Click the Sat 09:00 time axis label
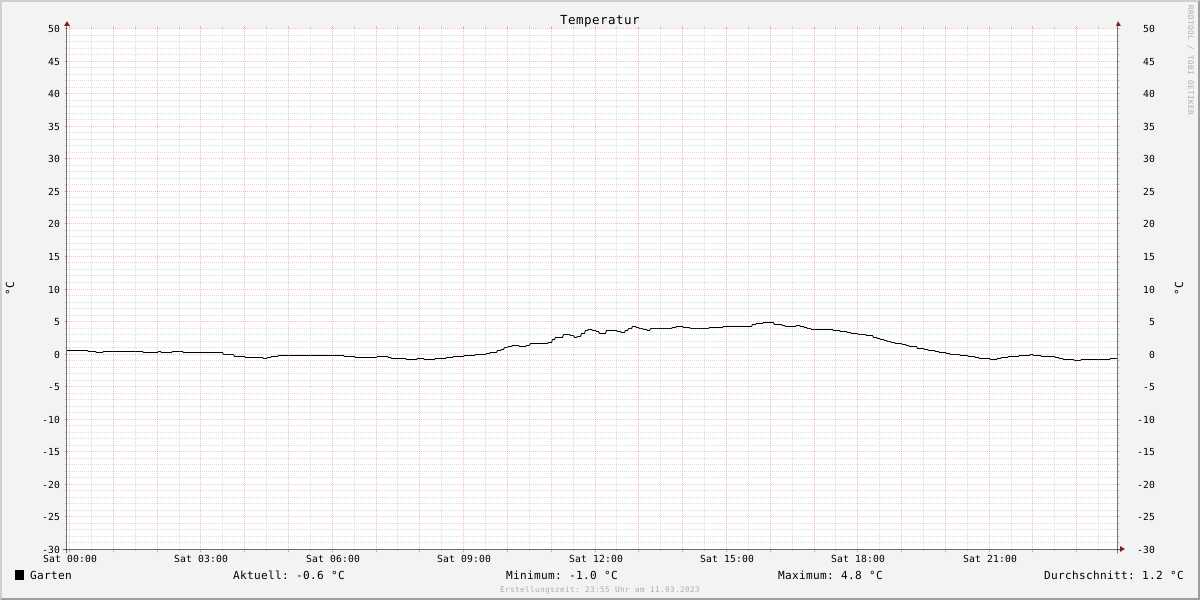 tap(464, 559)
